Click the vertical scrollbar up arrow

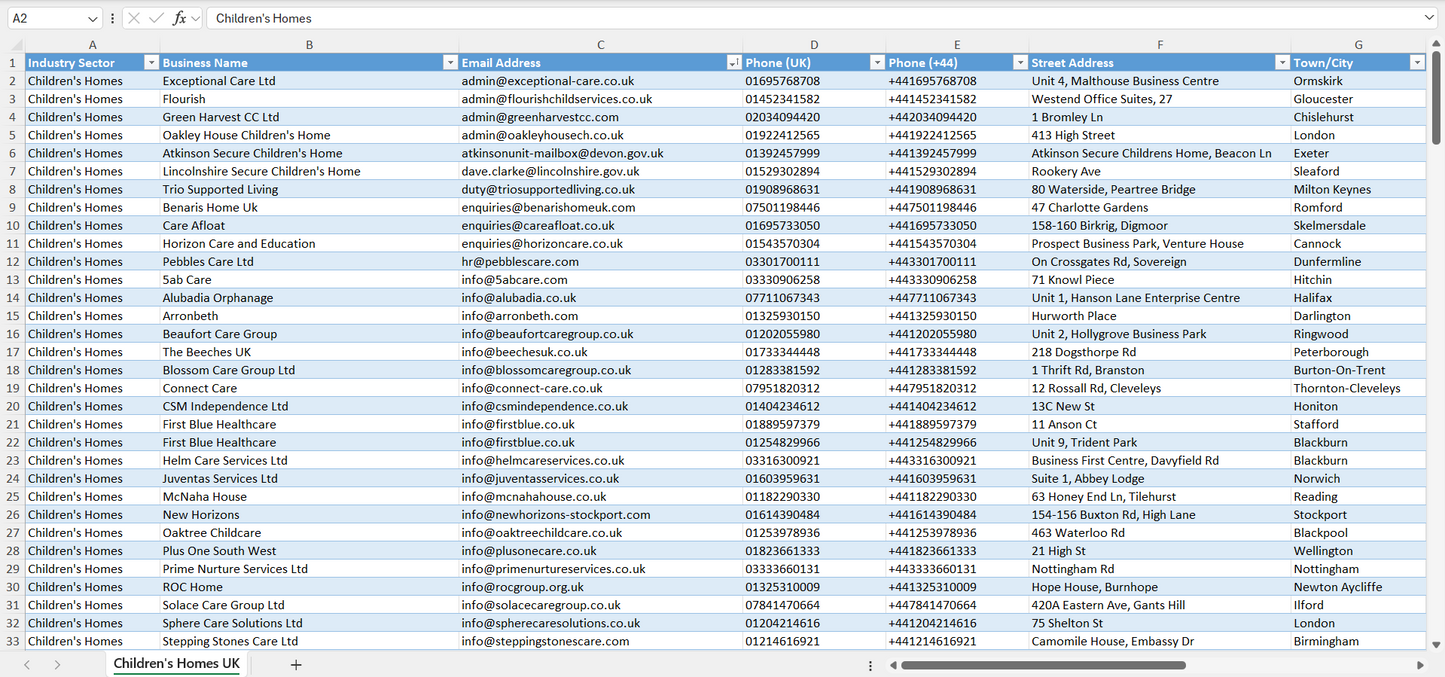pos(1436,43)
